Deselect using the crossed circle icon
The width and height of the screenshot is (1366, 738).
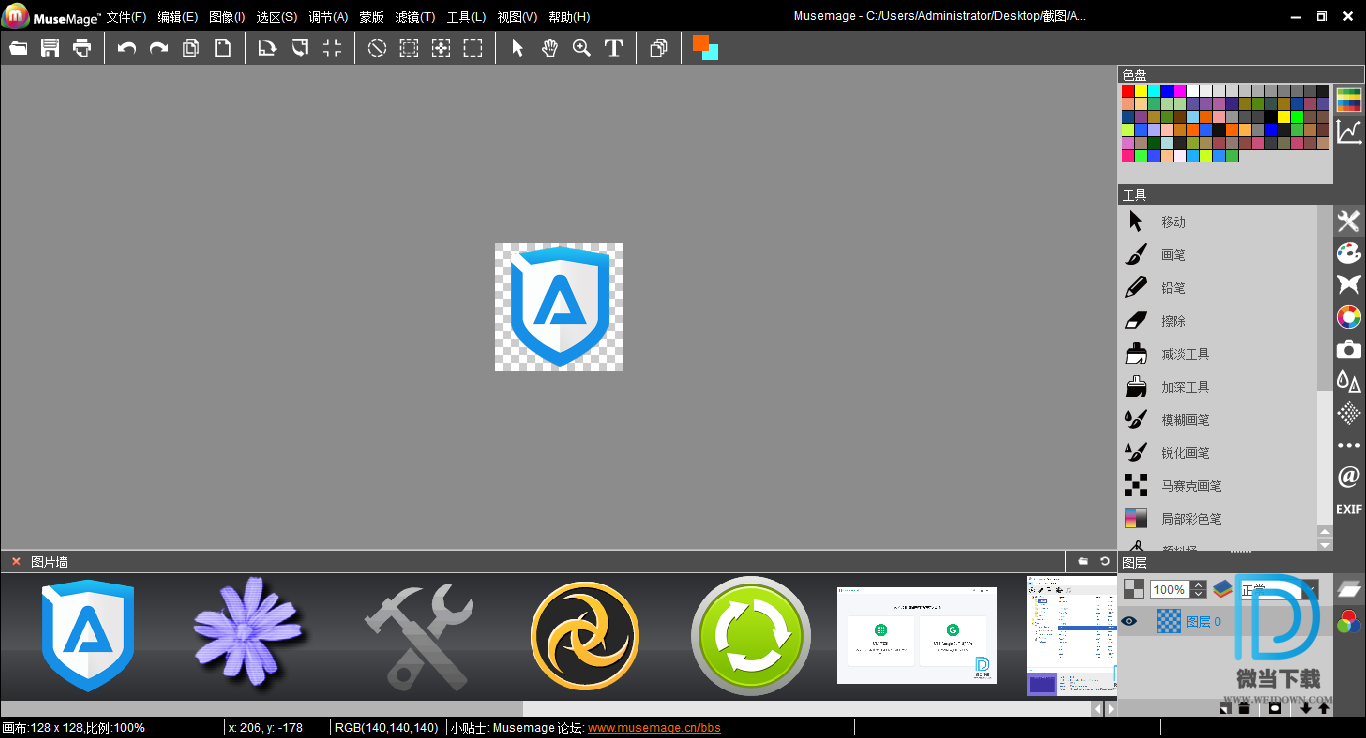click(377, 48)
